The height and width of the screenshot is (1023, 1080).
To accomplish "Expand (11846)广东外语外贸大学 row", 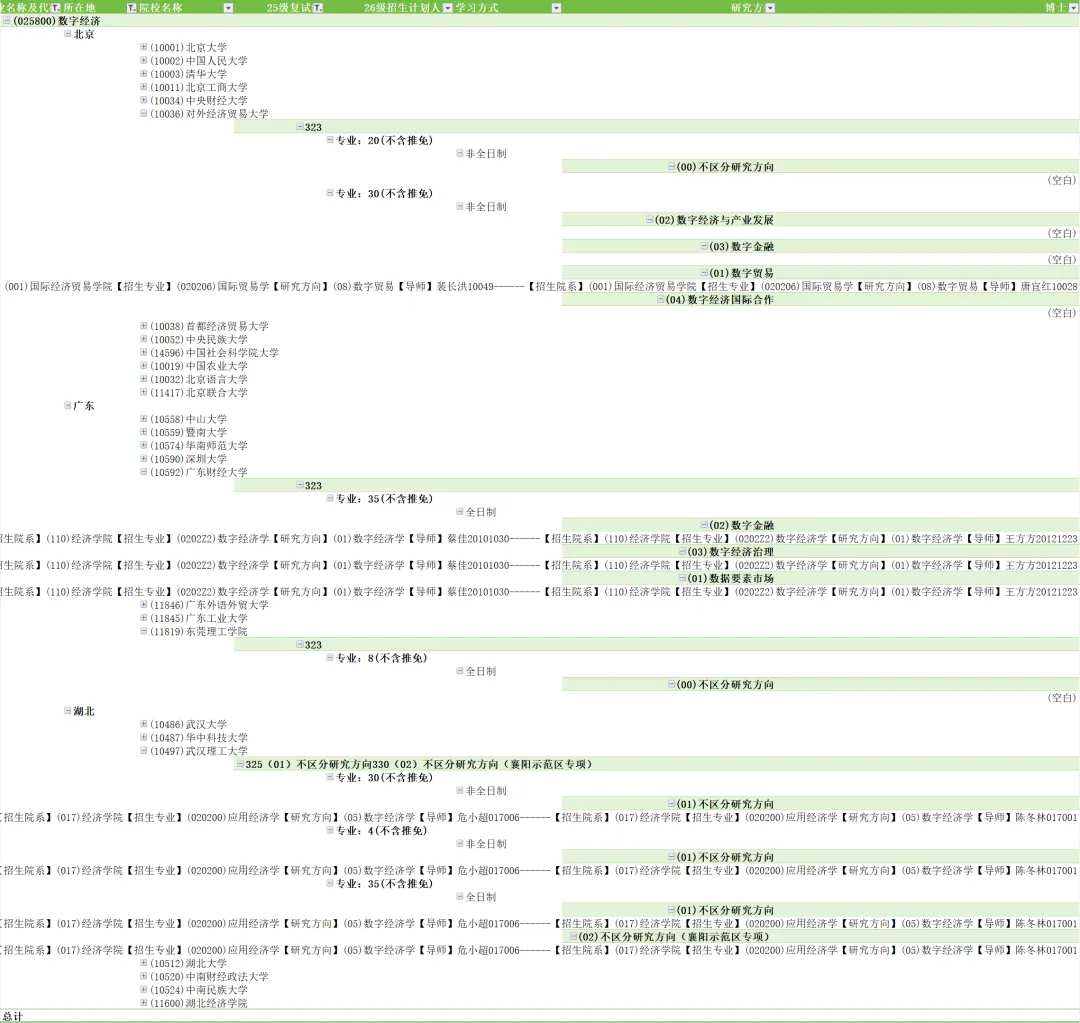I will 143,604.
